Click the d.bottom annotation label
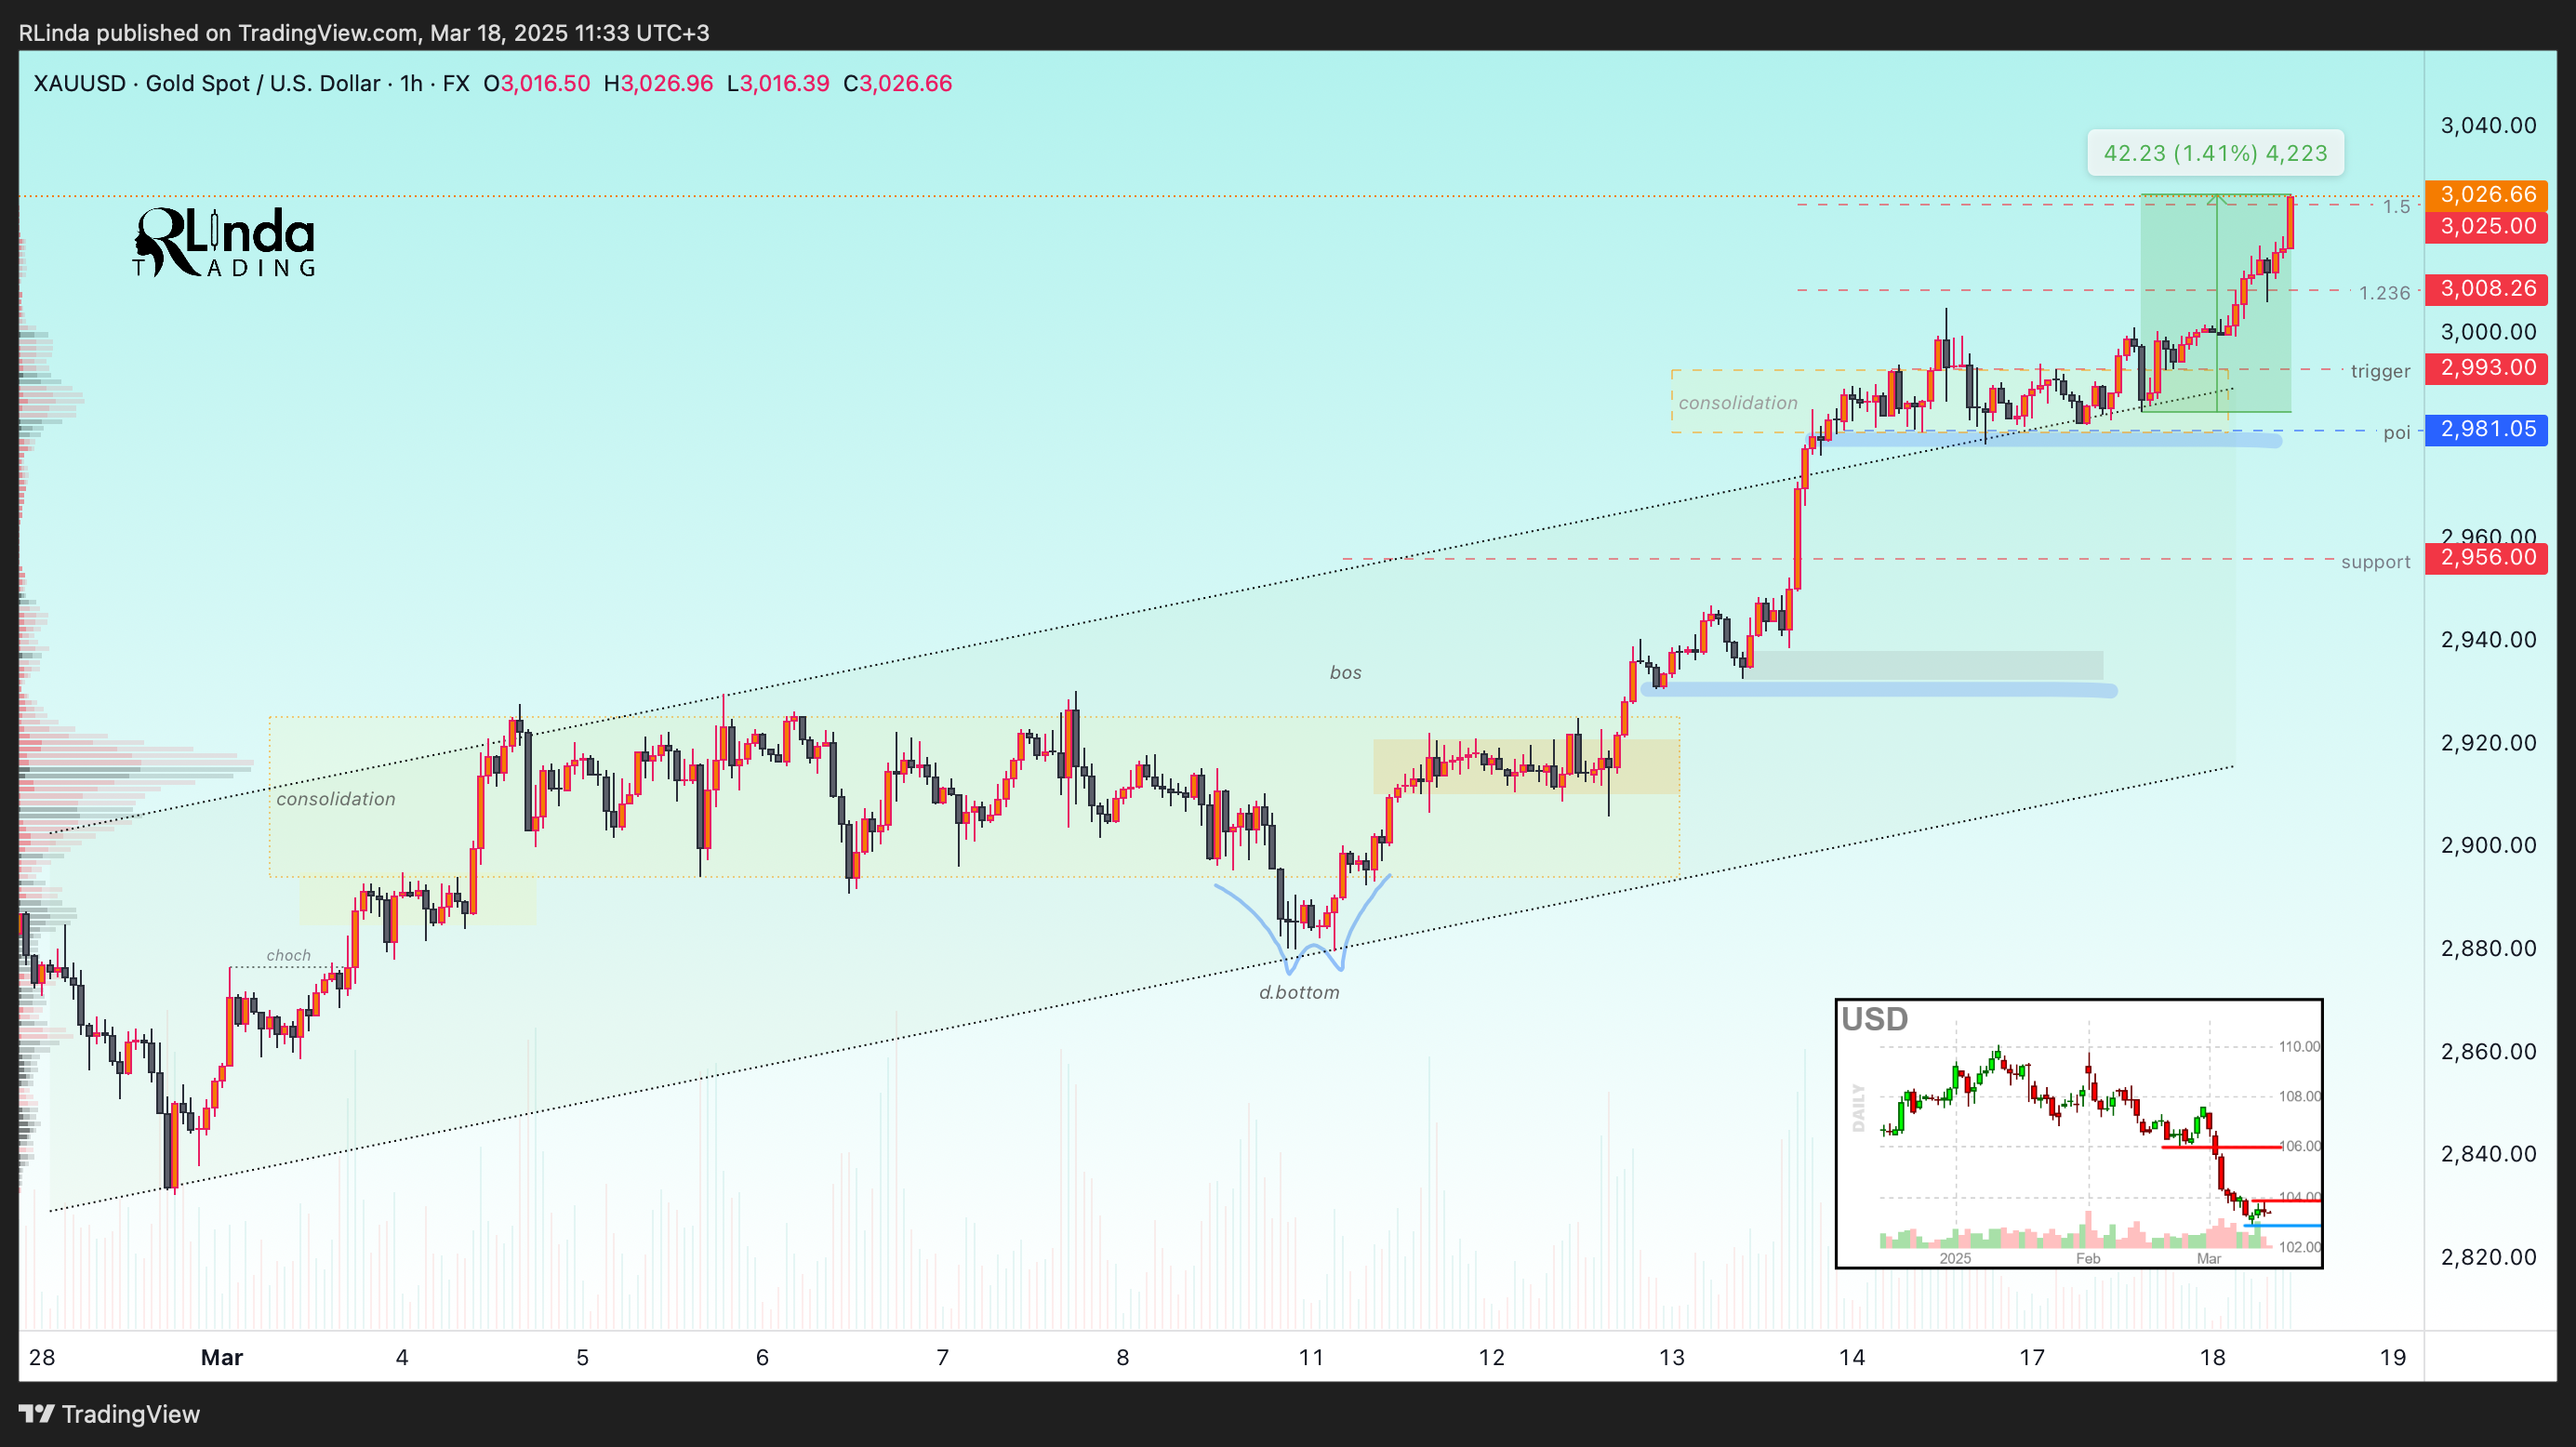 point(1298,993)
